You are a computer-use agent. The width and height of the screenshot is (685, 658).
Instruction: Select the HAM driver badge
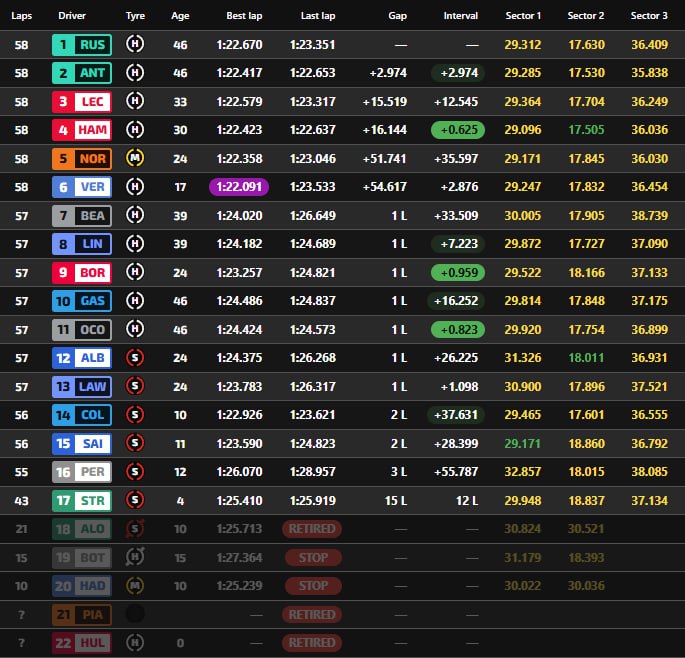pyautogui.click(x=80, y=130)
